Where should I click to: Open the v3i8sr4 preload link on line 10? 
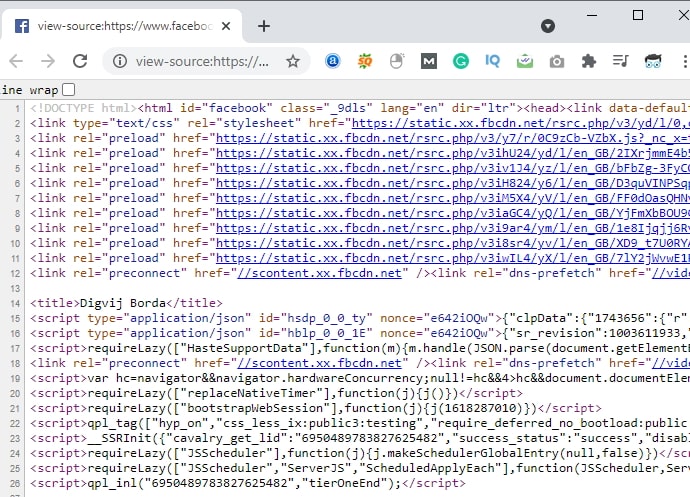pos(453,243)
